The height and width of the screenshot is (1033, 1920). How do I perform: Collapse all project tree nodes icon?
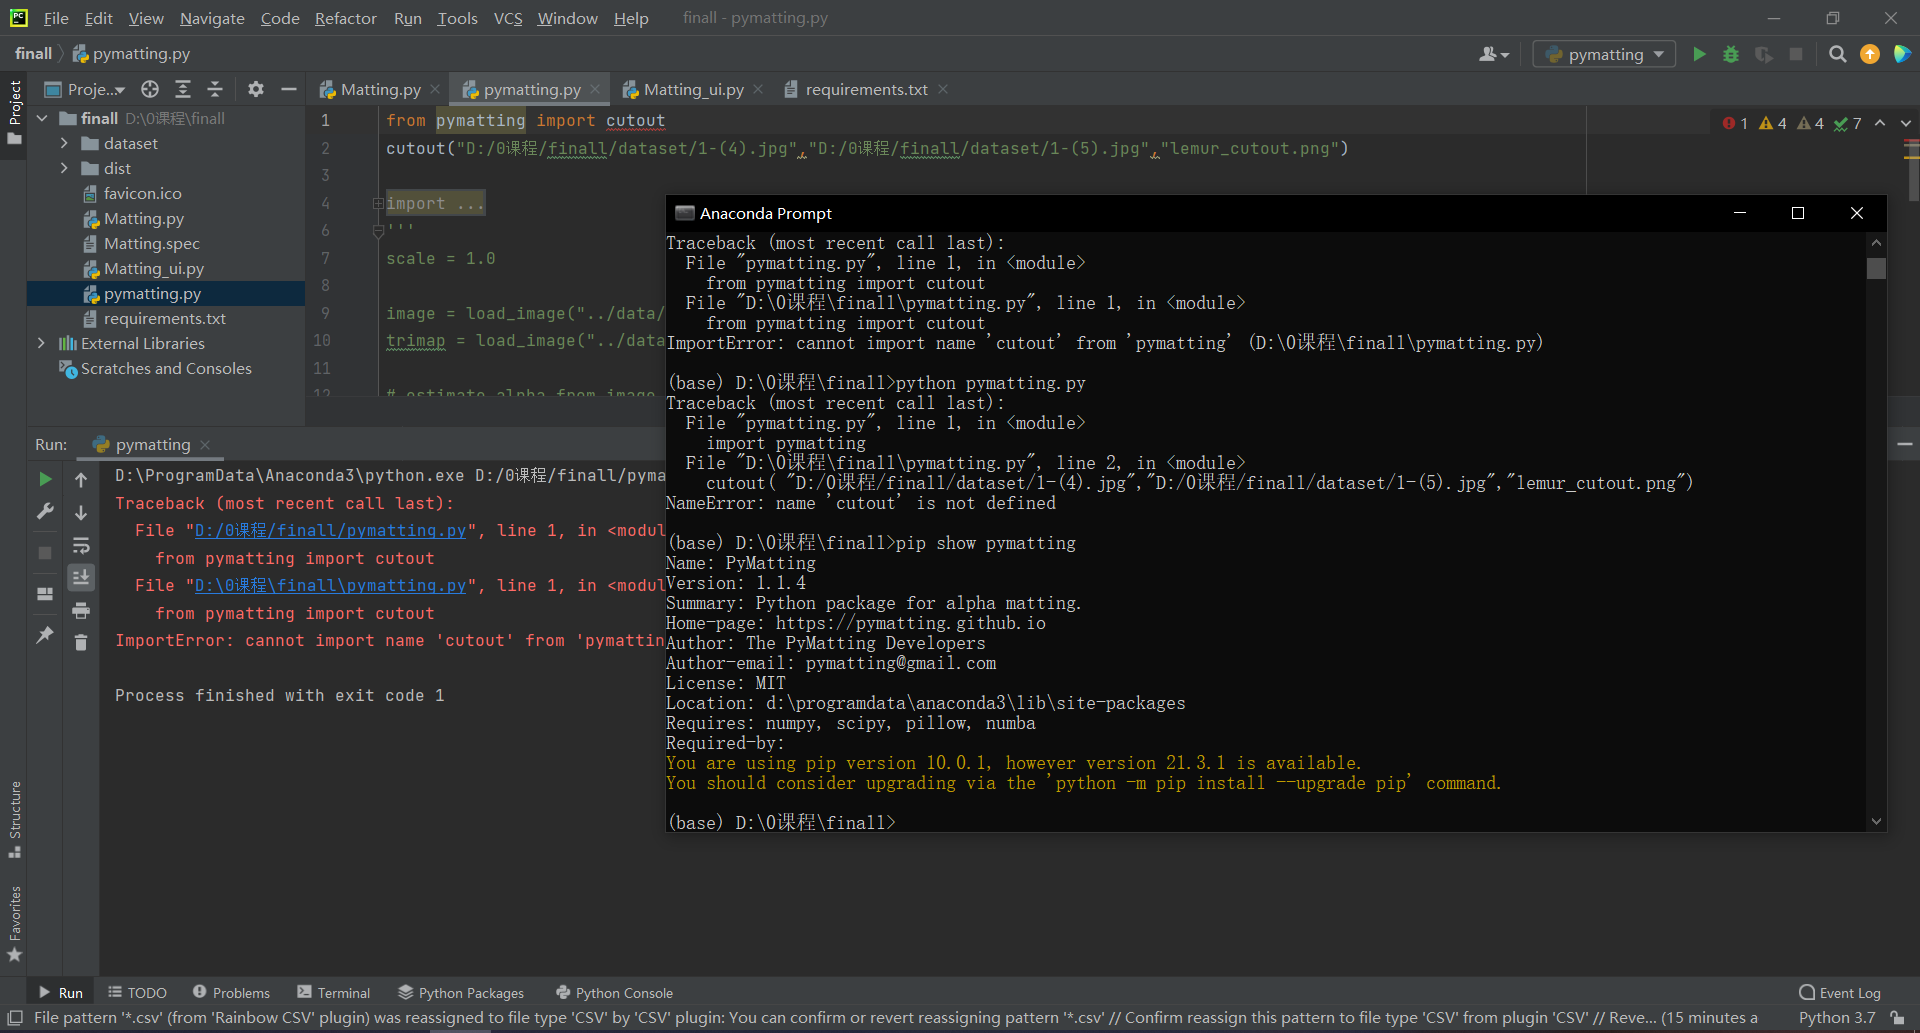tap(215, 89)
